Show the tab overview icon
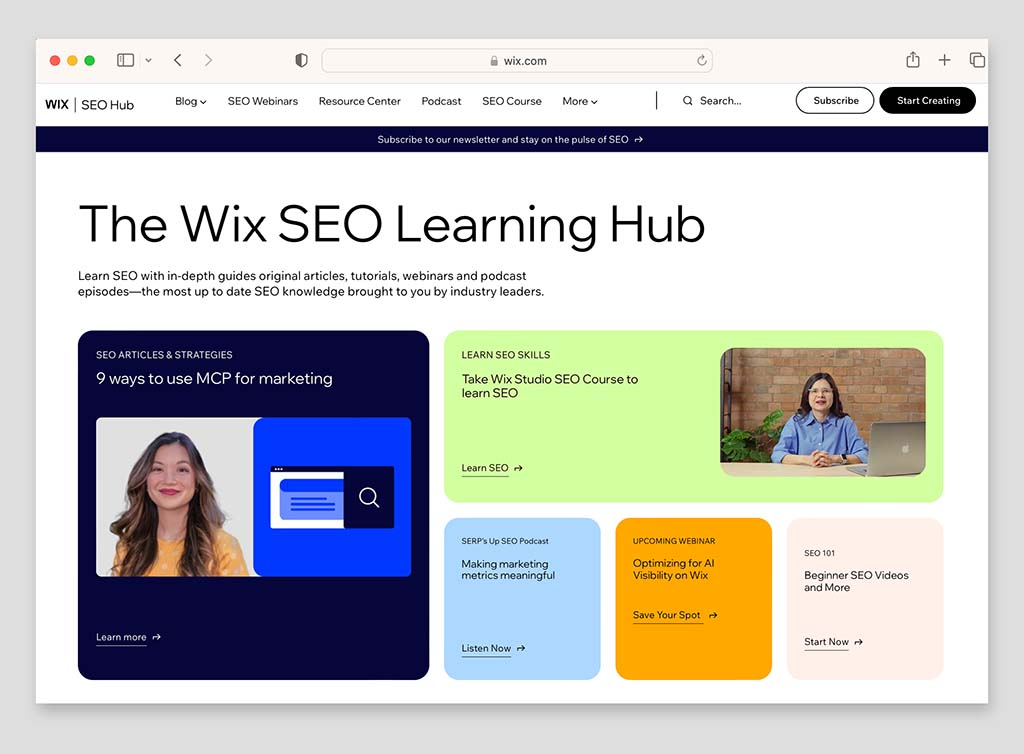 [x=977, y=60]
